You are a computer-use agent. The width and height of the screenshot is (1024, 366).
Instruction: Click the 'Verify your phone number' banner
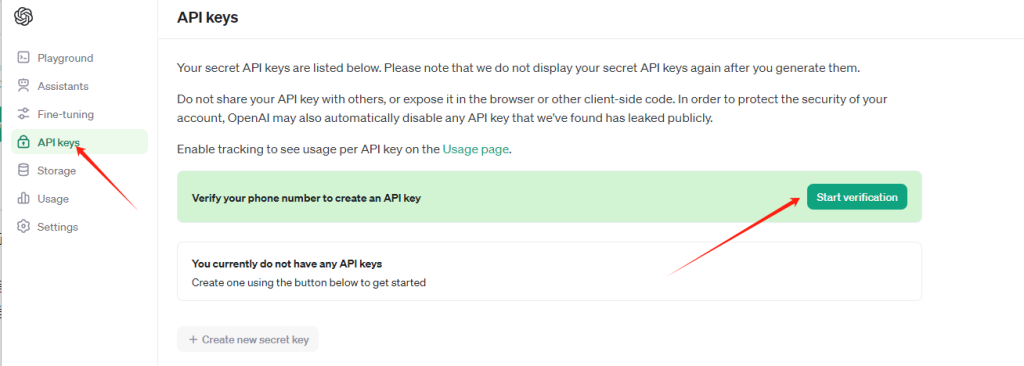(549, 197)
